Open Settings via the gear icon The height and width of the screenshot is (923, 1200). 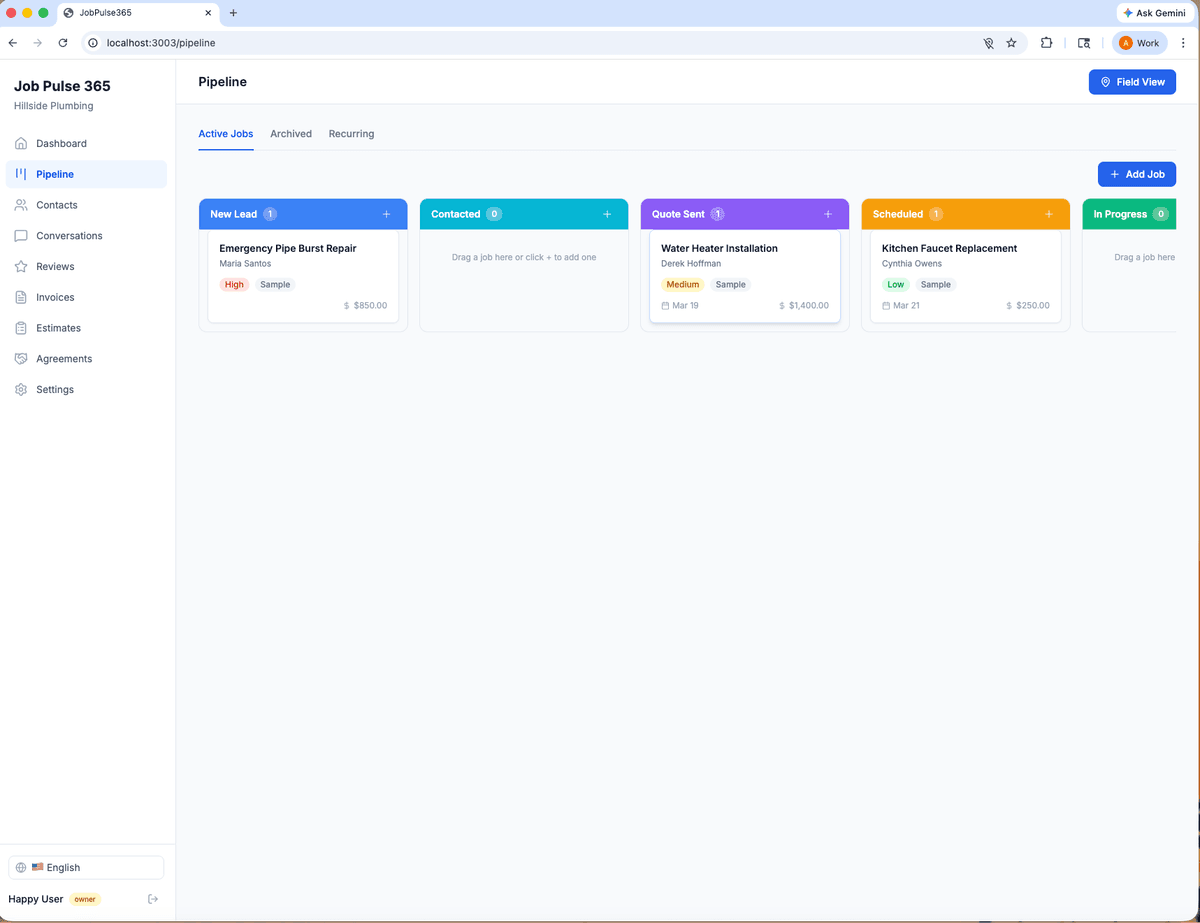pos(20,389)
